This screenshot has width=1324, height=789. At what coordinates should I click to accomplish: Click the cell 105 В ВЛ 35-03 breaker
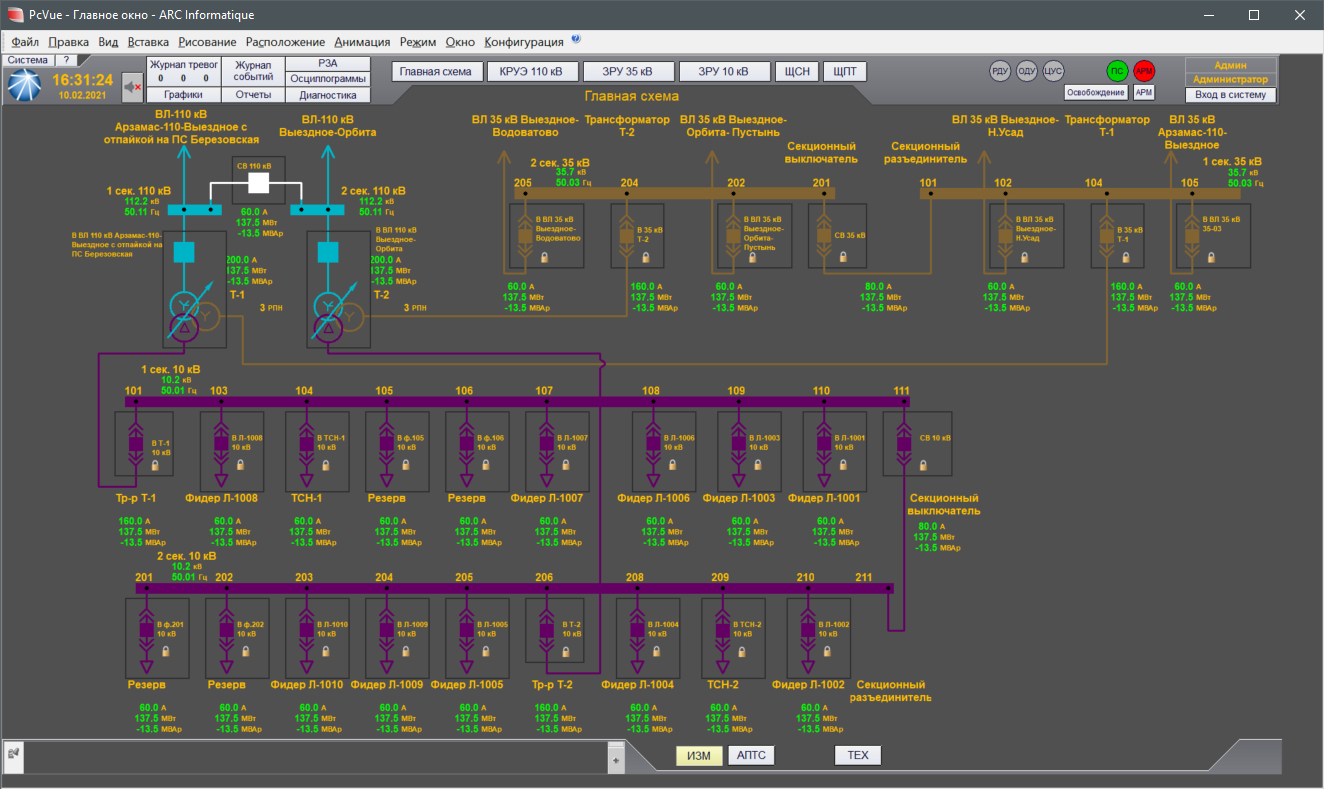pos(1191,237)
